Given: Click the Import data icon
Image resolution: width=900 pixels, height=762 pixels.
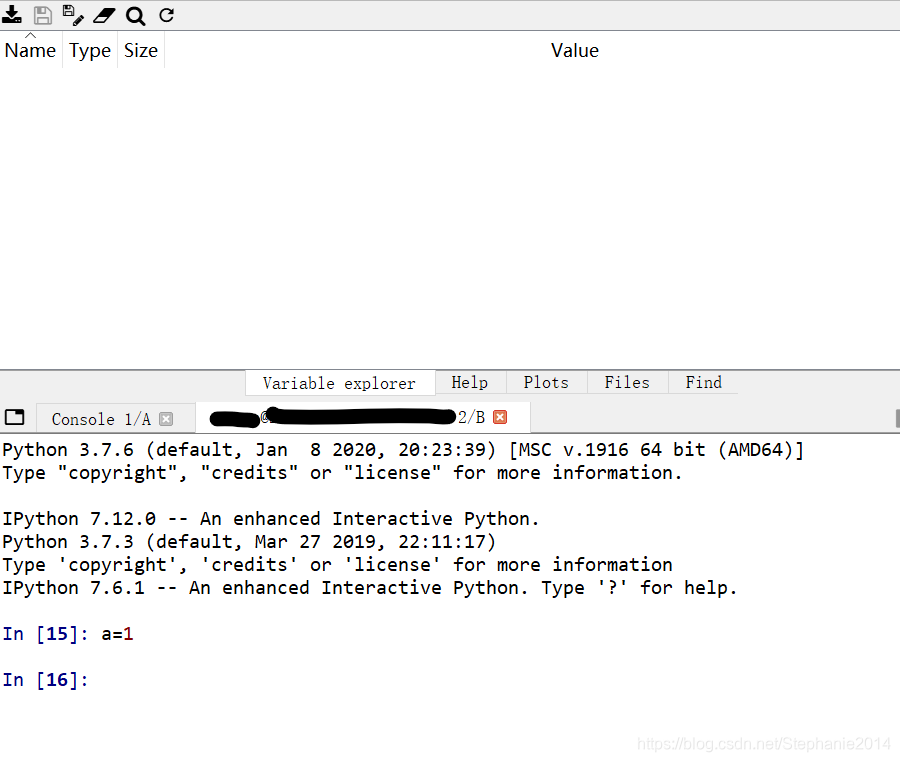Looking at the screenshot, I should 11,15.
